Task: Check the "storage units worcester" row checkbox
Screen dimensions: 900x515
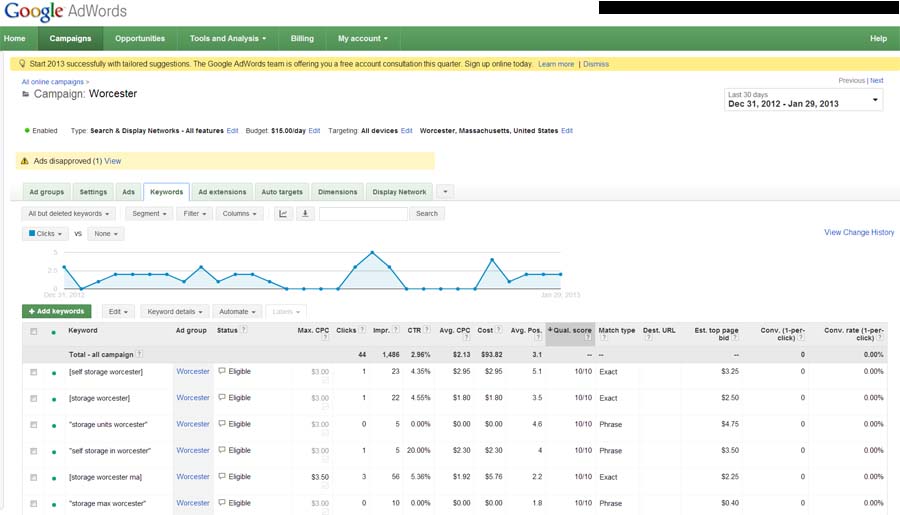Action: pyautogui.click(x=34, y=425)
